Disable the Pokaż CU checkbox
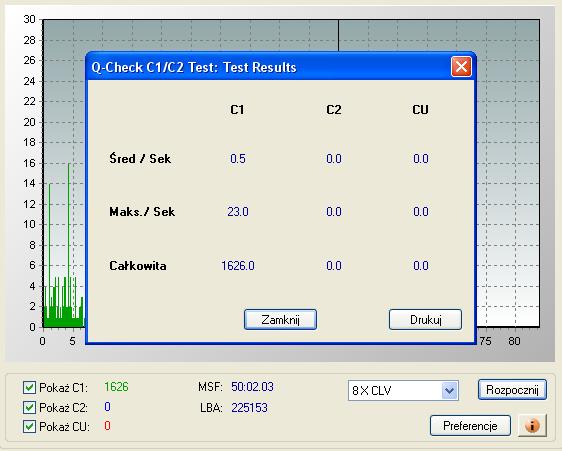The width and height of the screenshot is (562, 451). coord(29,427)
